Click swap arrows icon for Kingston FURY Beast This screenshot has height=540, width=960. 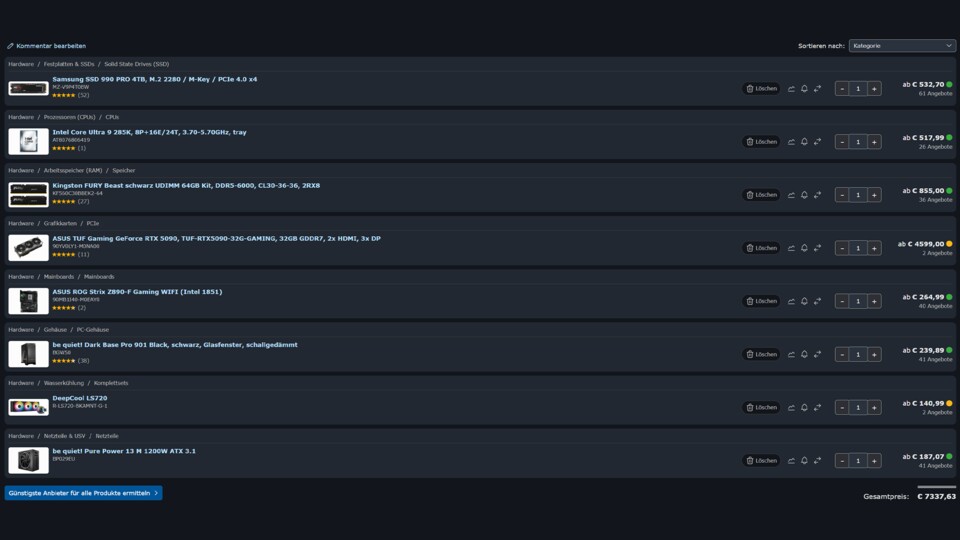click(x=817, y=195)
